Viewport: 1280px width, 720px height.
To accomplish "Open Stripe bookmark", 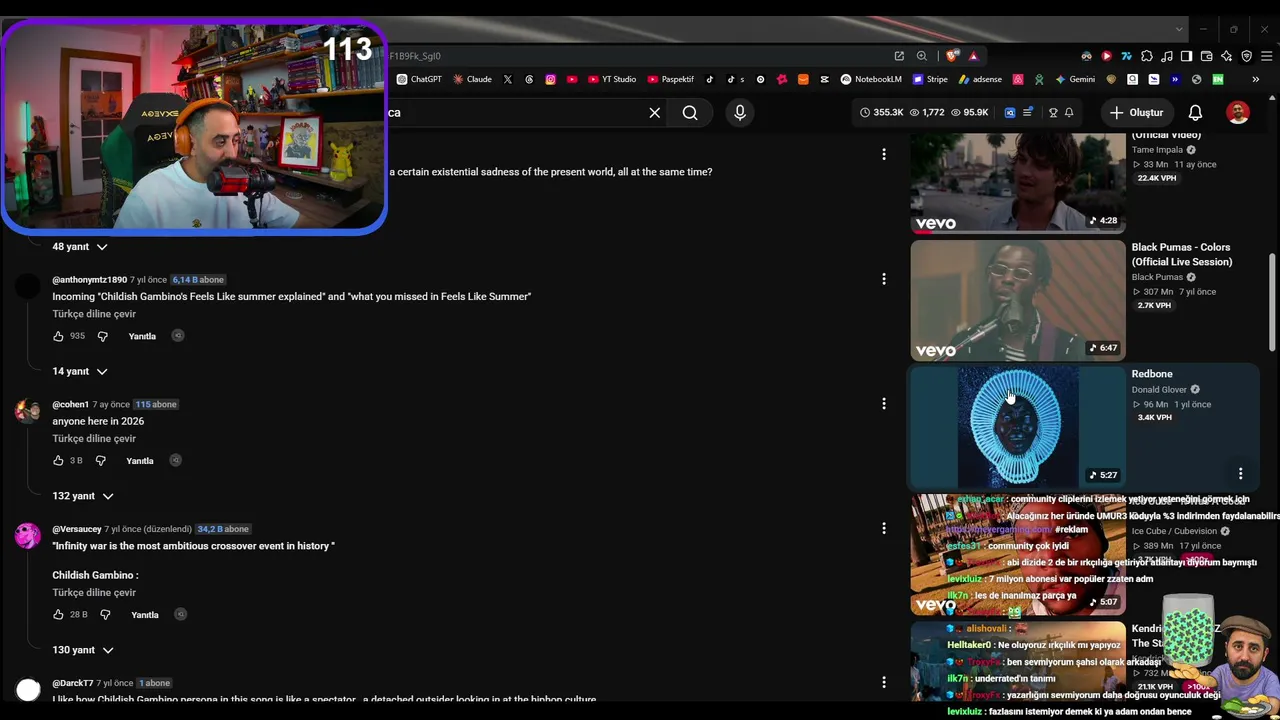I will click(930, 79).
